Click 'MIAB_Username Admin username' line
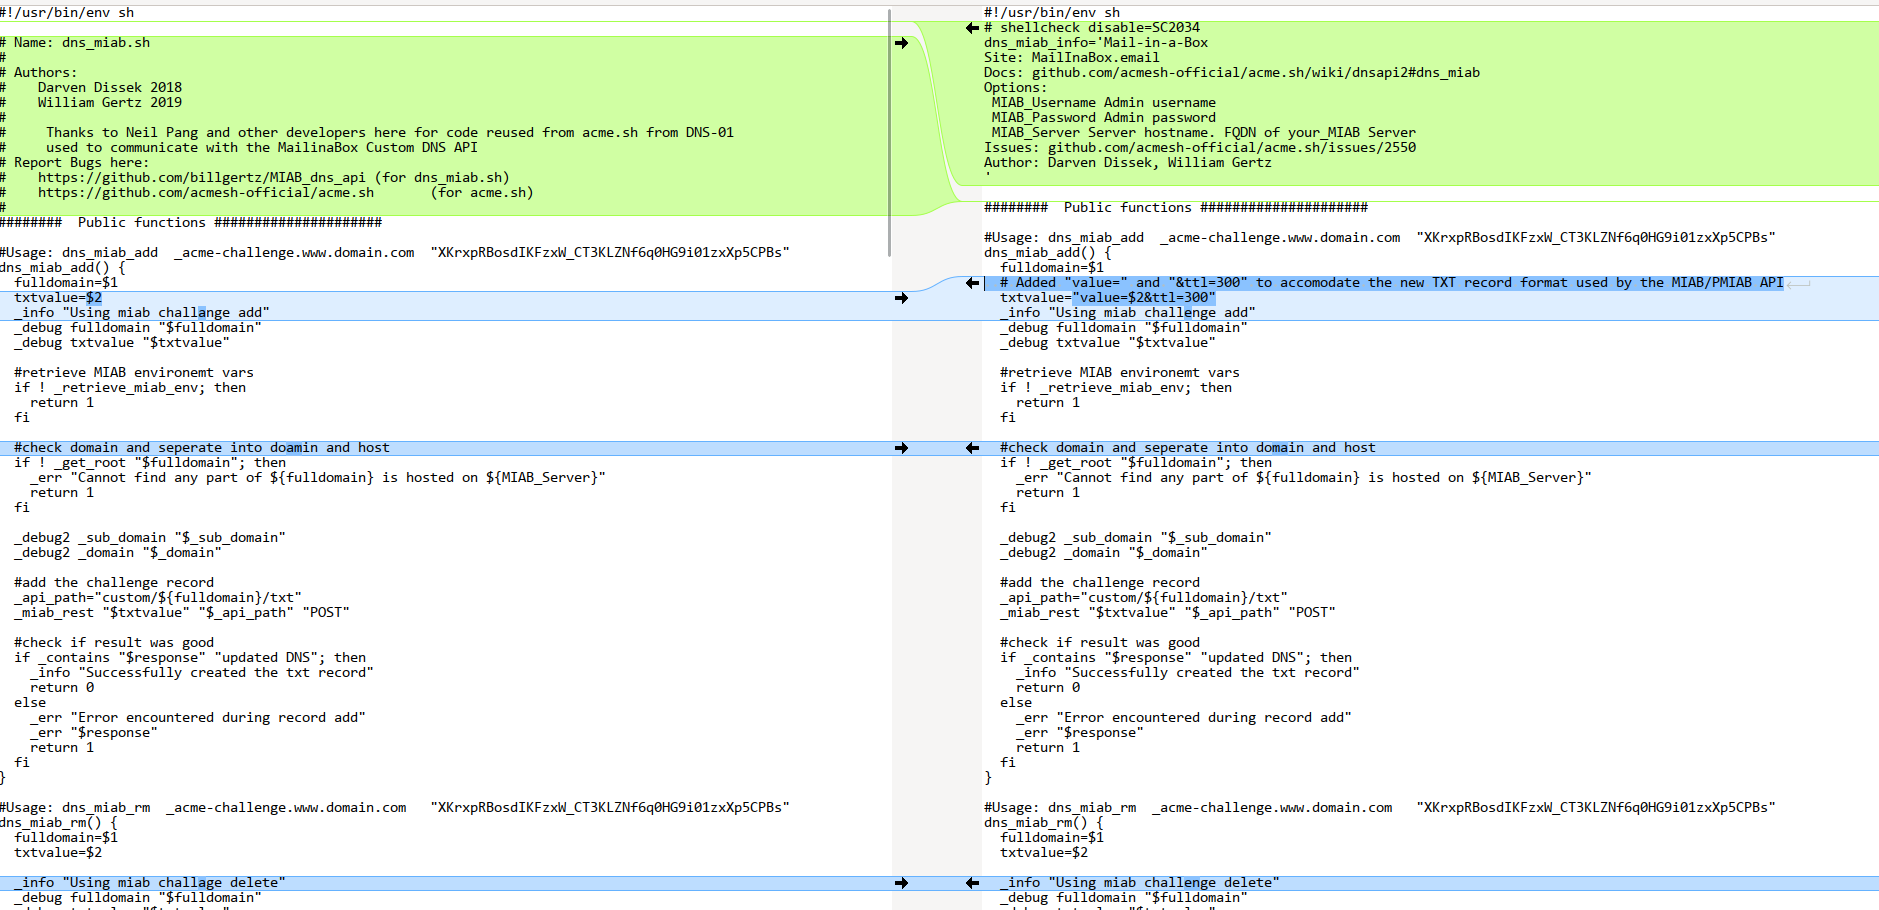Image resolution: width=1879 pixels, height=910 pixels. tap(1104, 103)
